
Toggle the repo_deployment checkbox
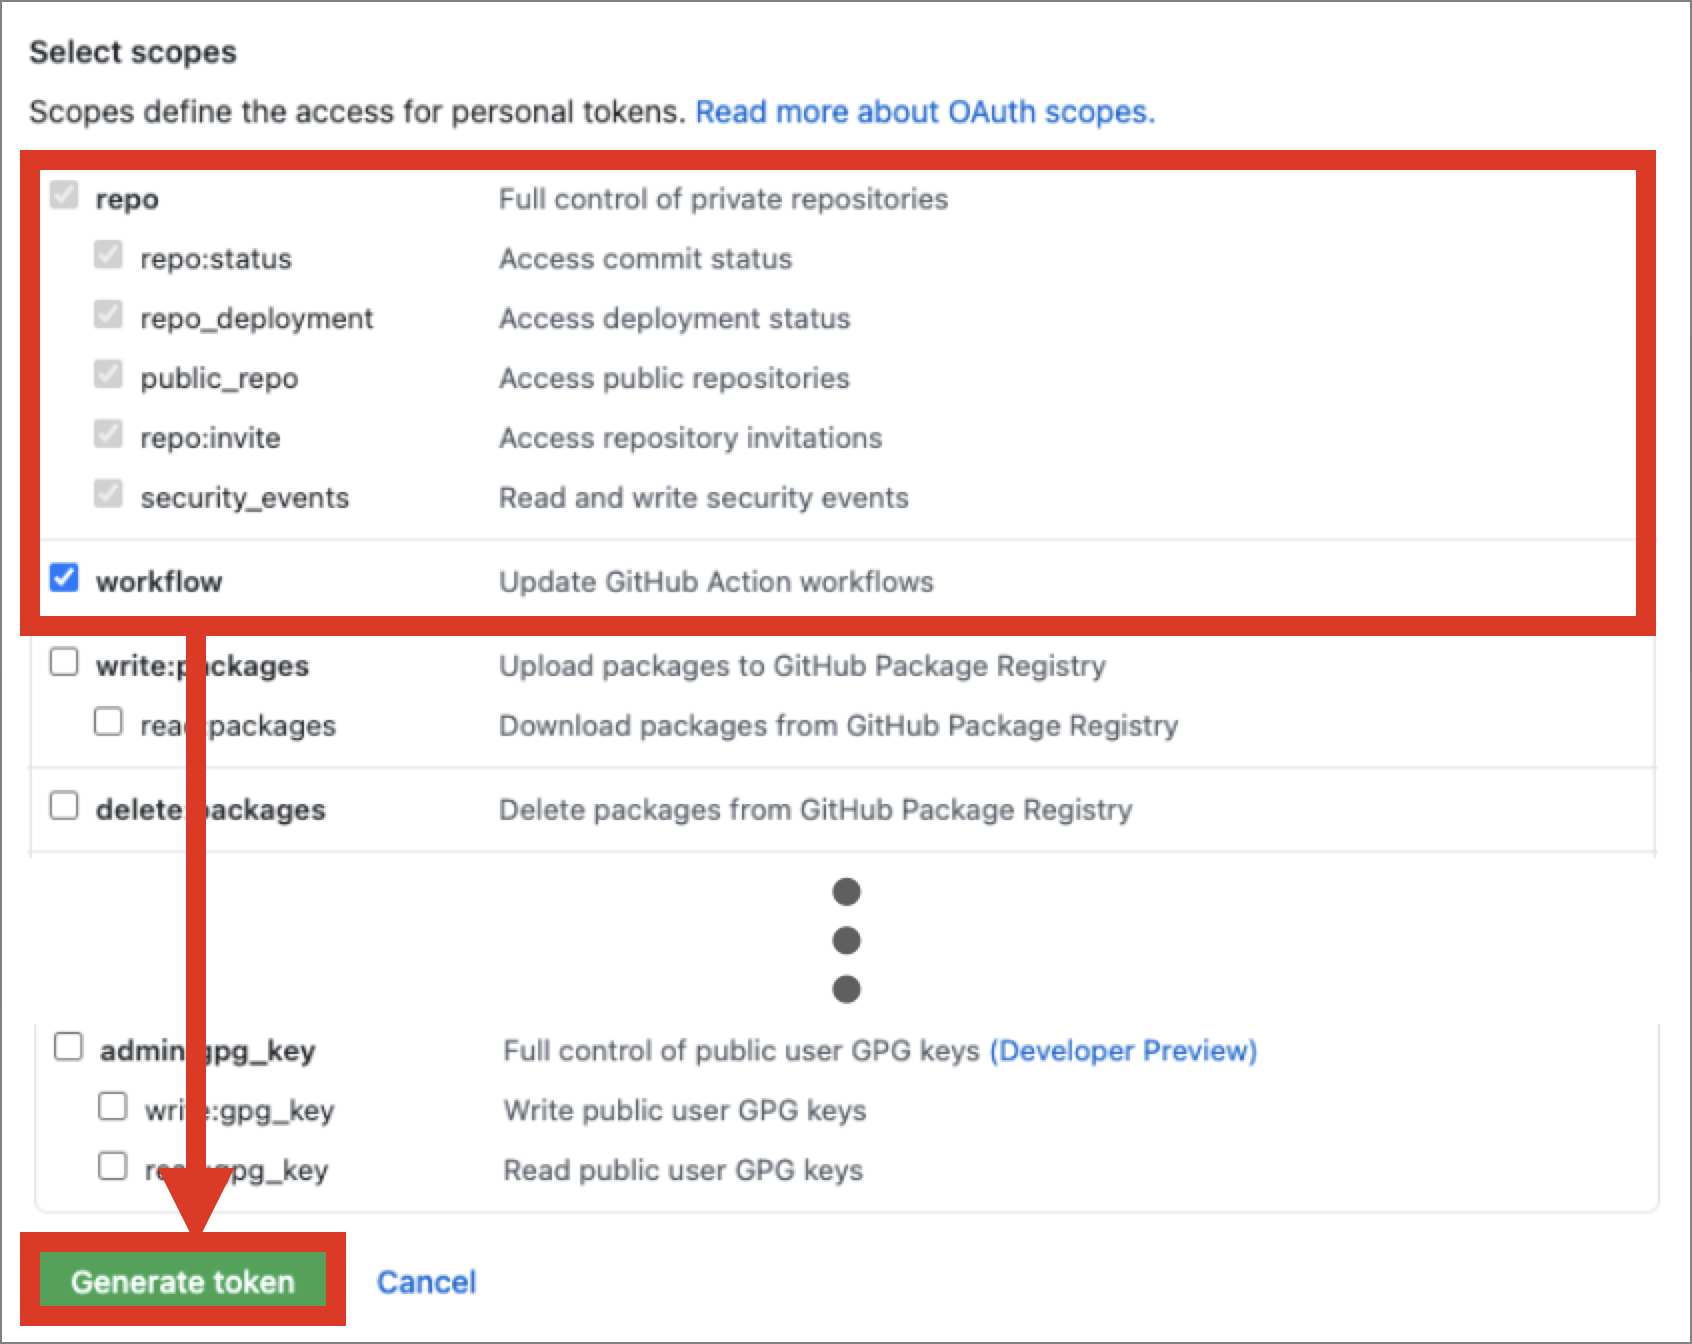point(107,314)
